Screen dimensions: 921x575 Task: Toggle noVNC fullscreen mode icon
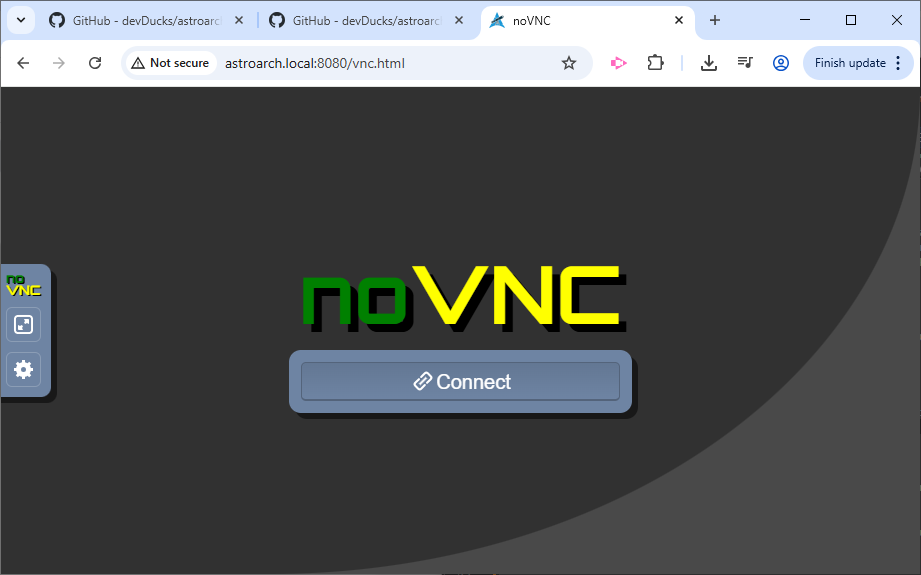pyautogui.click(x=23, y=324)
